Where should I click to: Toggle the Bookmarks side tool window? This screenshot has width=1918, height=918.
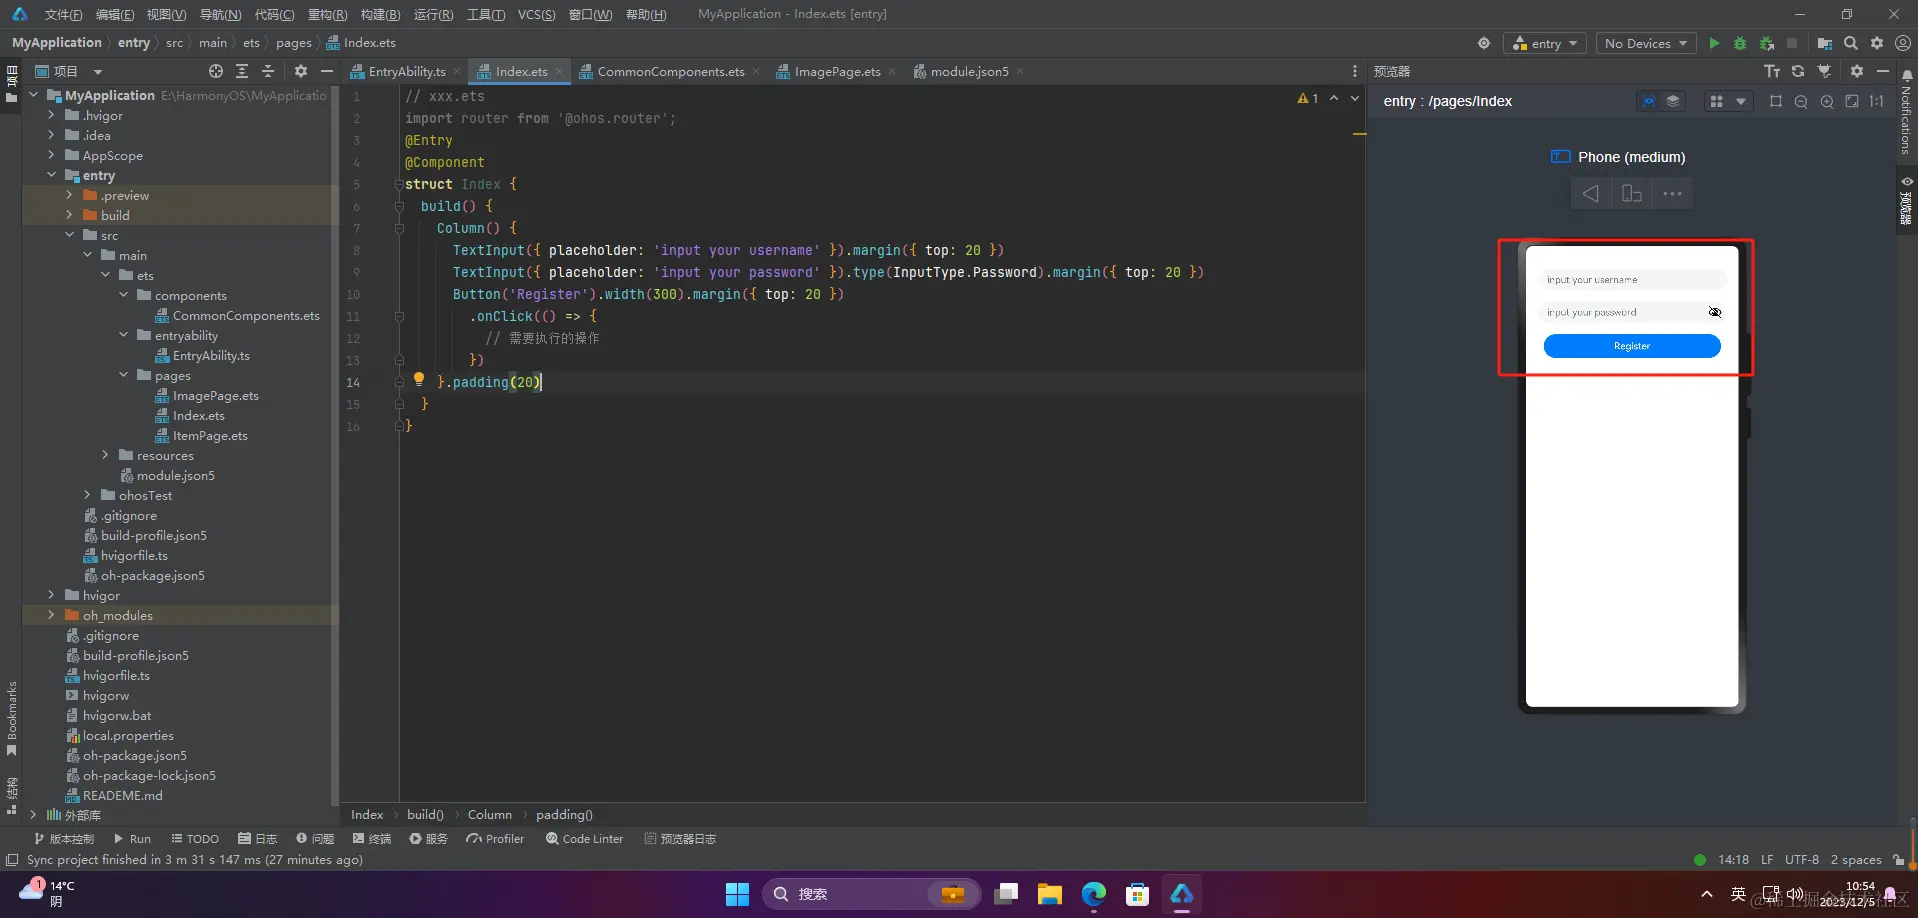tap(12, 718)
